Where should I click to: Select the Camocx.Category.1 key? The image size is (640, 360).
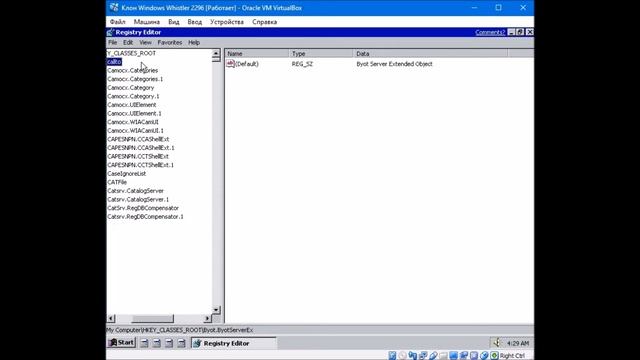[133, 96]
